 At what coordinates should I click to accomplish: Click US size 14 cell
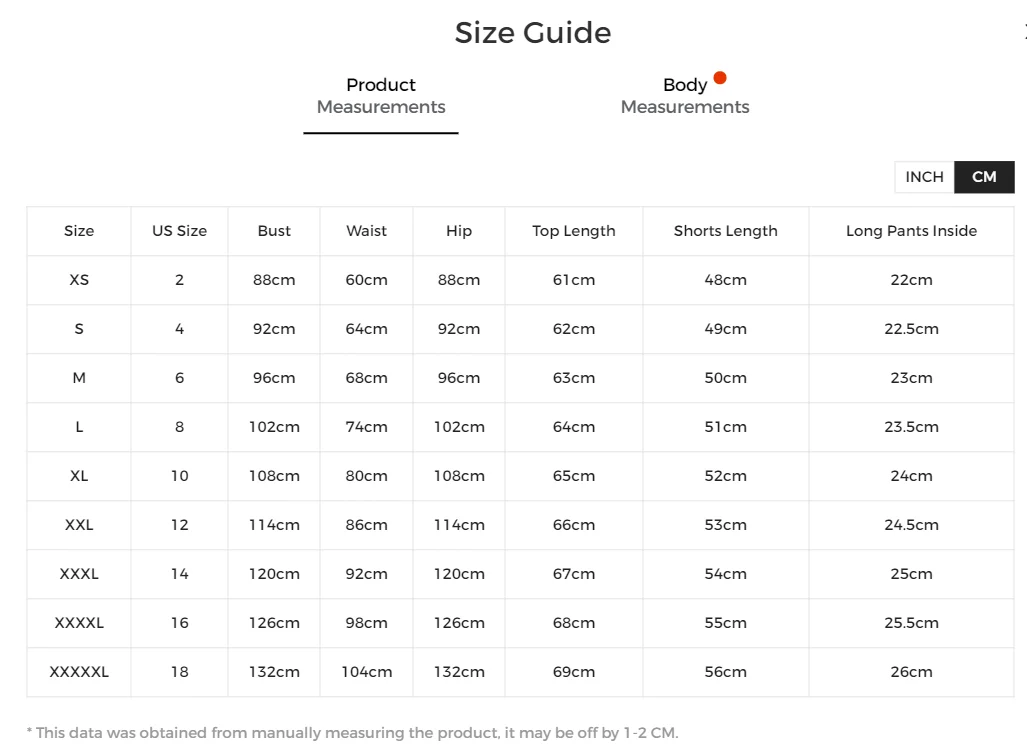[x=180, y=574]
